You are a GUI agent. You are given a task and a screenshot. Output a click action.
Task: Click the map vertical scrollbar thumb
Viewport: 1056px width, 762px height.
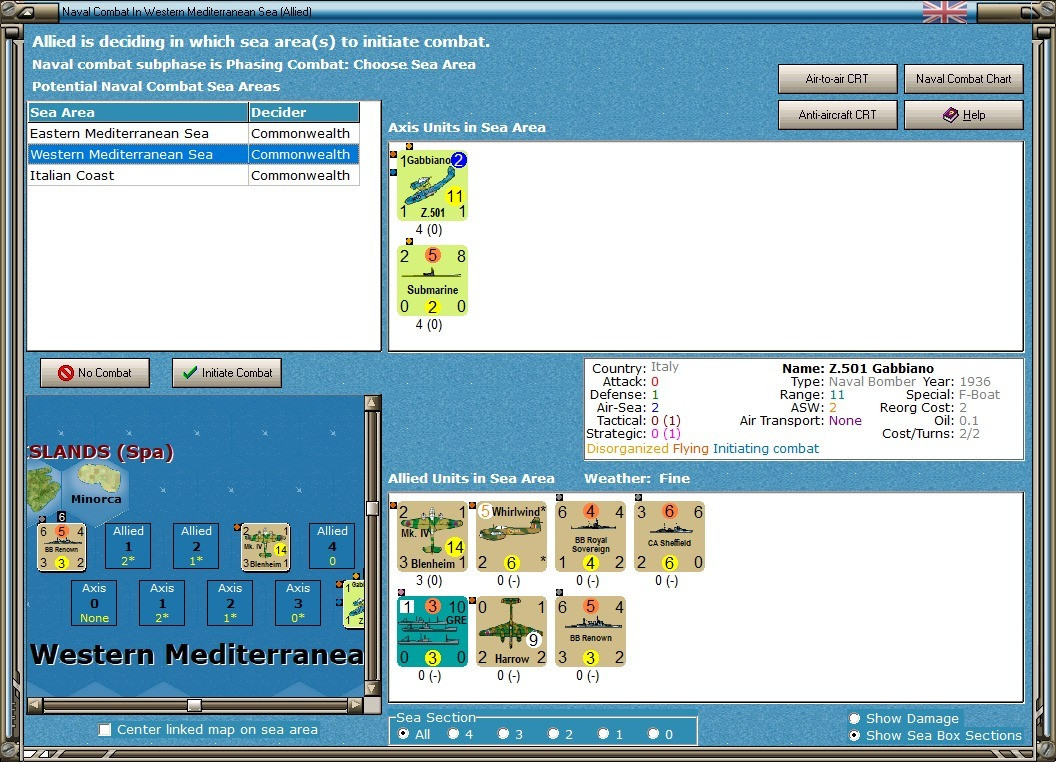(x=372, y=509)
